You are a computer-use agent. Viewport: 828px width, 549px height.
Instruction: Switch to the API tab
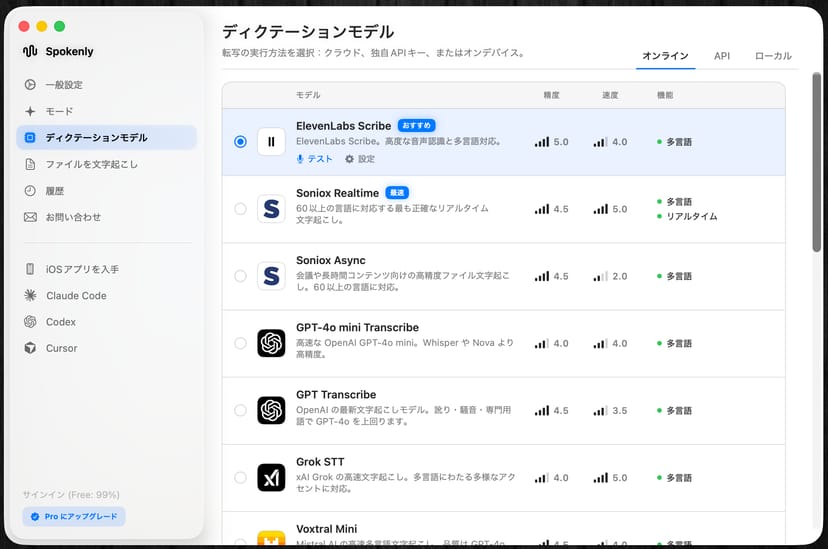[721, 55]
